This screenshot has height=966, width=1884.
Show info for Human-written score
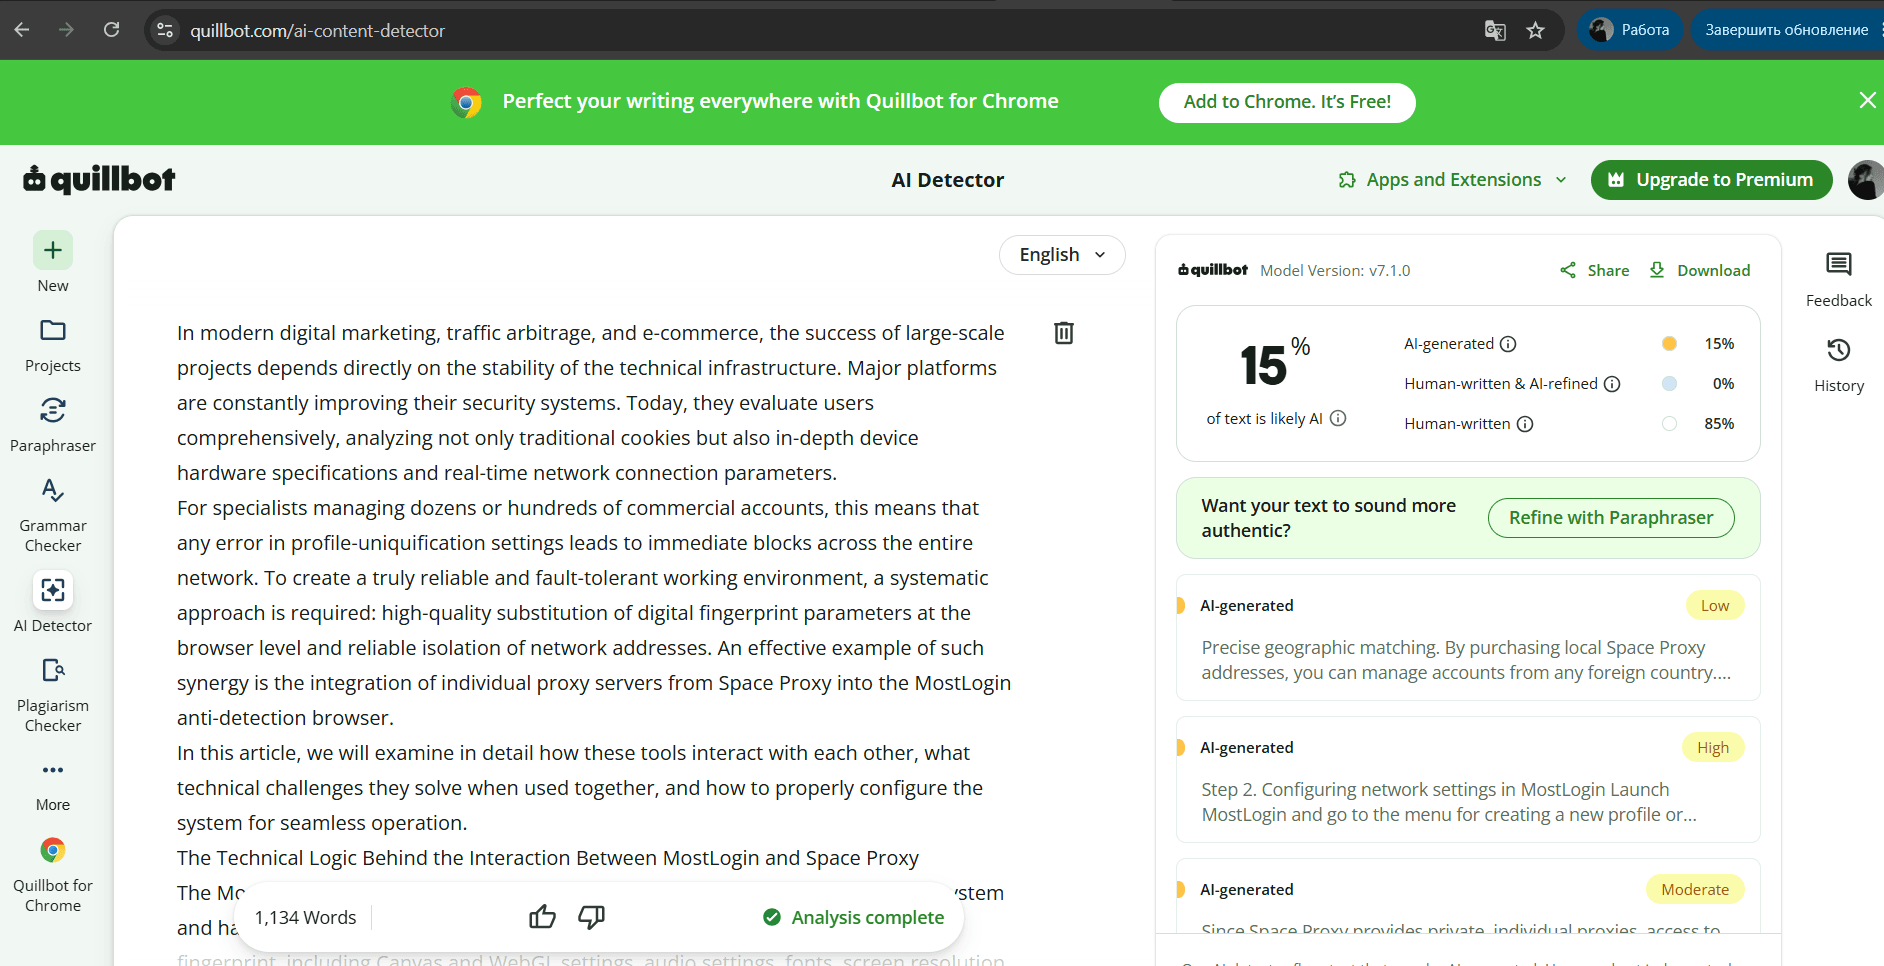[1525, 424]
